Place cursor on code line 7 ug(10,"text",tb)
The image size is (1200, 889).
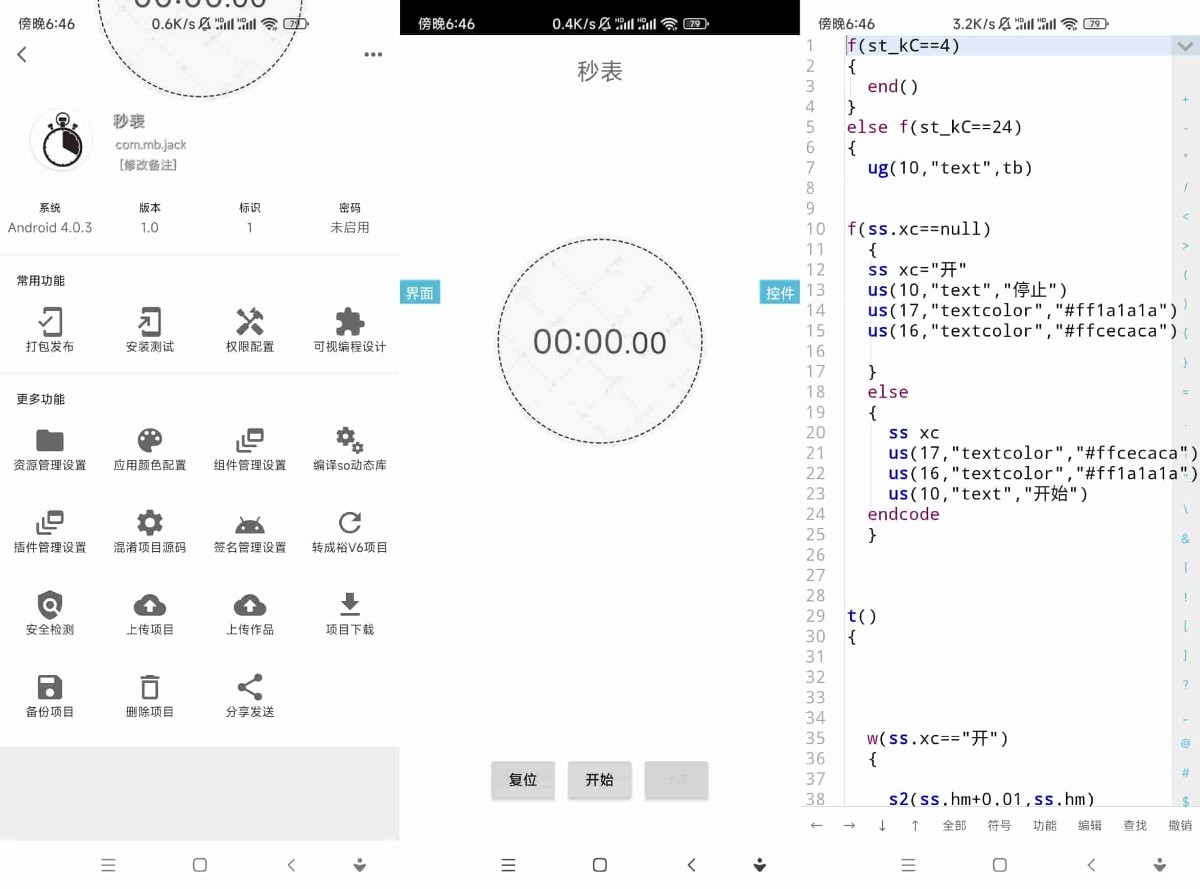pos(950,168)
